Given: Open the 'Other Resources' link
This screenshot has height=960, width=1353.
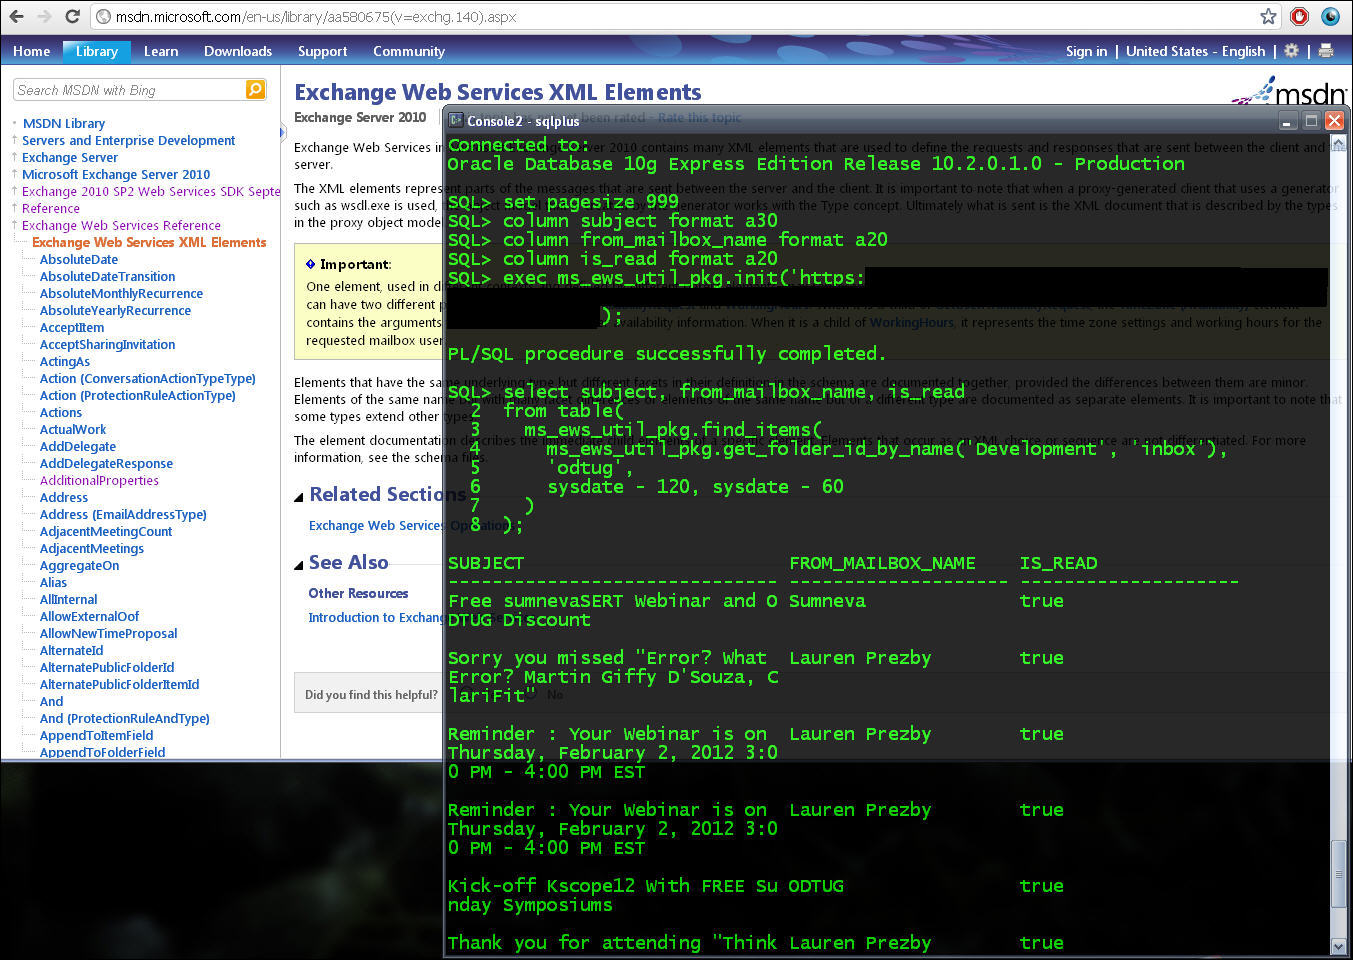Looking at the screenshot, I should [x=358, y=593].
